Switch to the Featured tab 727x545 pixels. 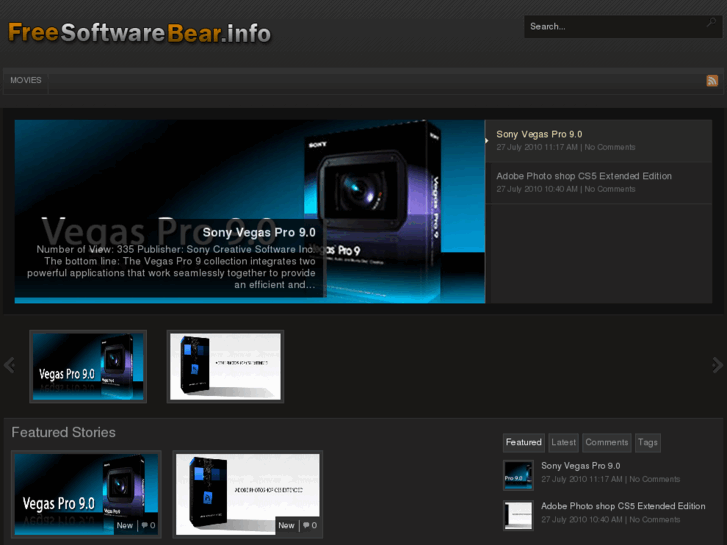pos(523,442)
